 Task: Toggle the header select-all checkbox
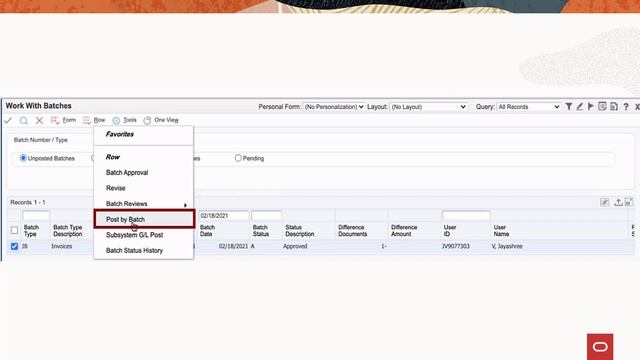point(14,231)
